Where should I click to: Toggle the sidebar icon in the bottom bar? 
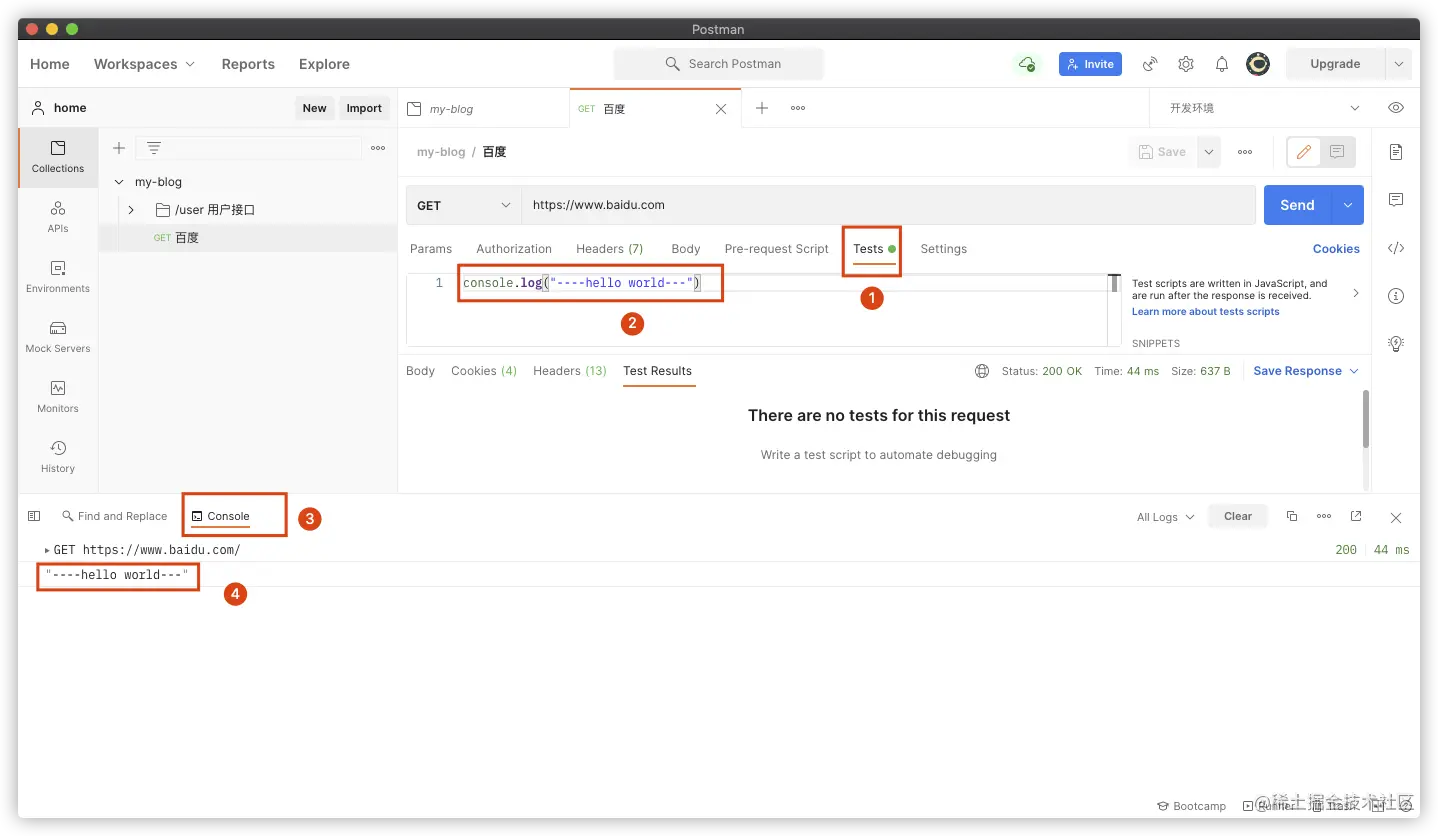coord(34,516)
